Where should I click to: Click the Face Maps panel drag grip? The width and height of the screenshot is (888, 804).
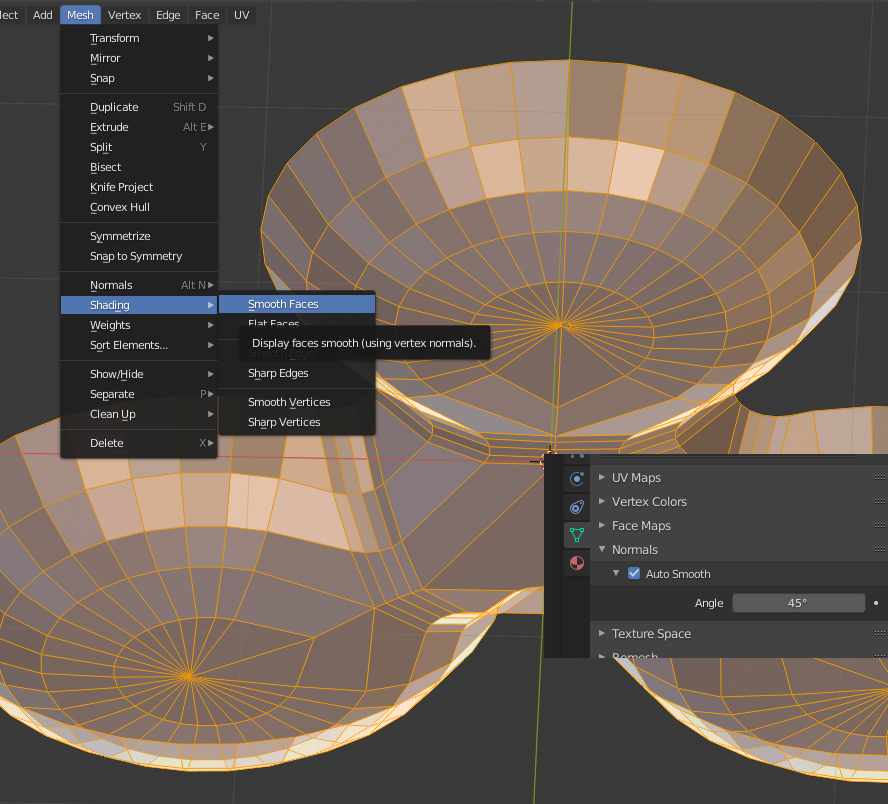(x=880, y=526)
